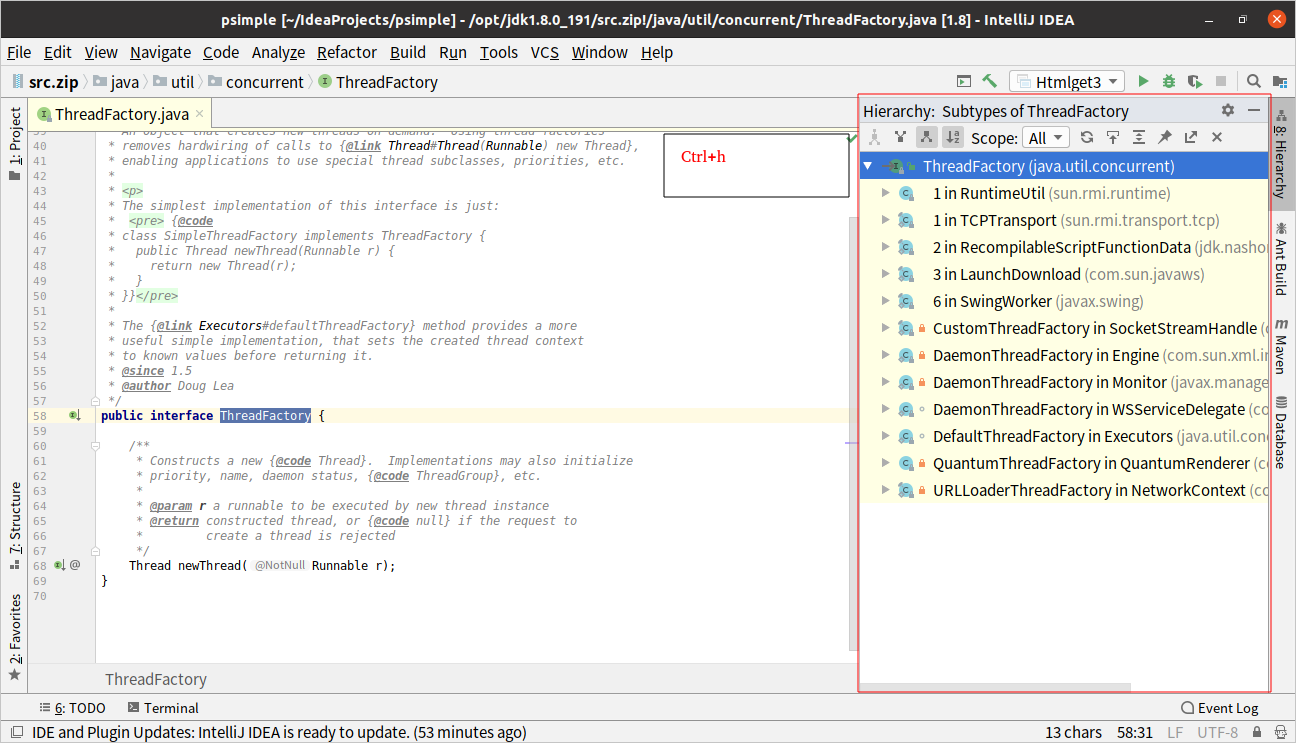Viewport: 1296px width, 743px height.
Task: Select QuantumThreadFactory in QuantumRenderer row
Action: [x=1064, y=463]
